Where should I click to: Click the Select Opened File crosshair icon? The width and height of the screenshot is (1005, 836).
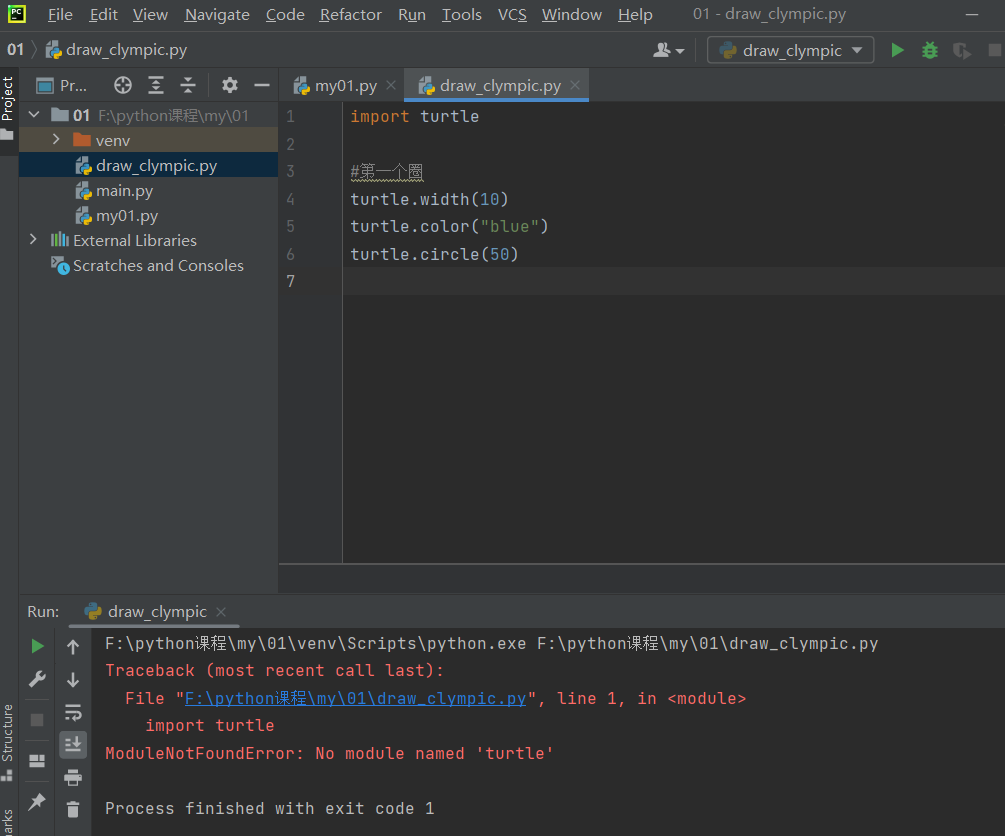click(122, 85)
